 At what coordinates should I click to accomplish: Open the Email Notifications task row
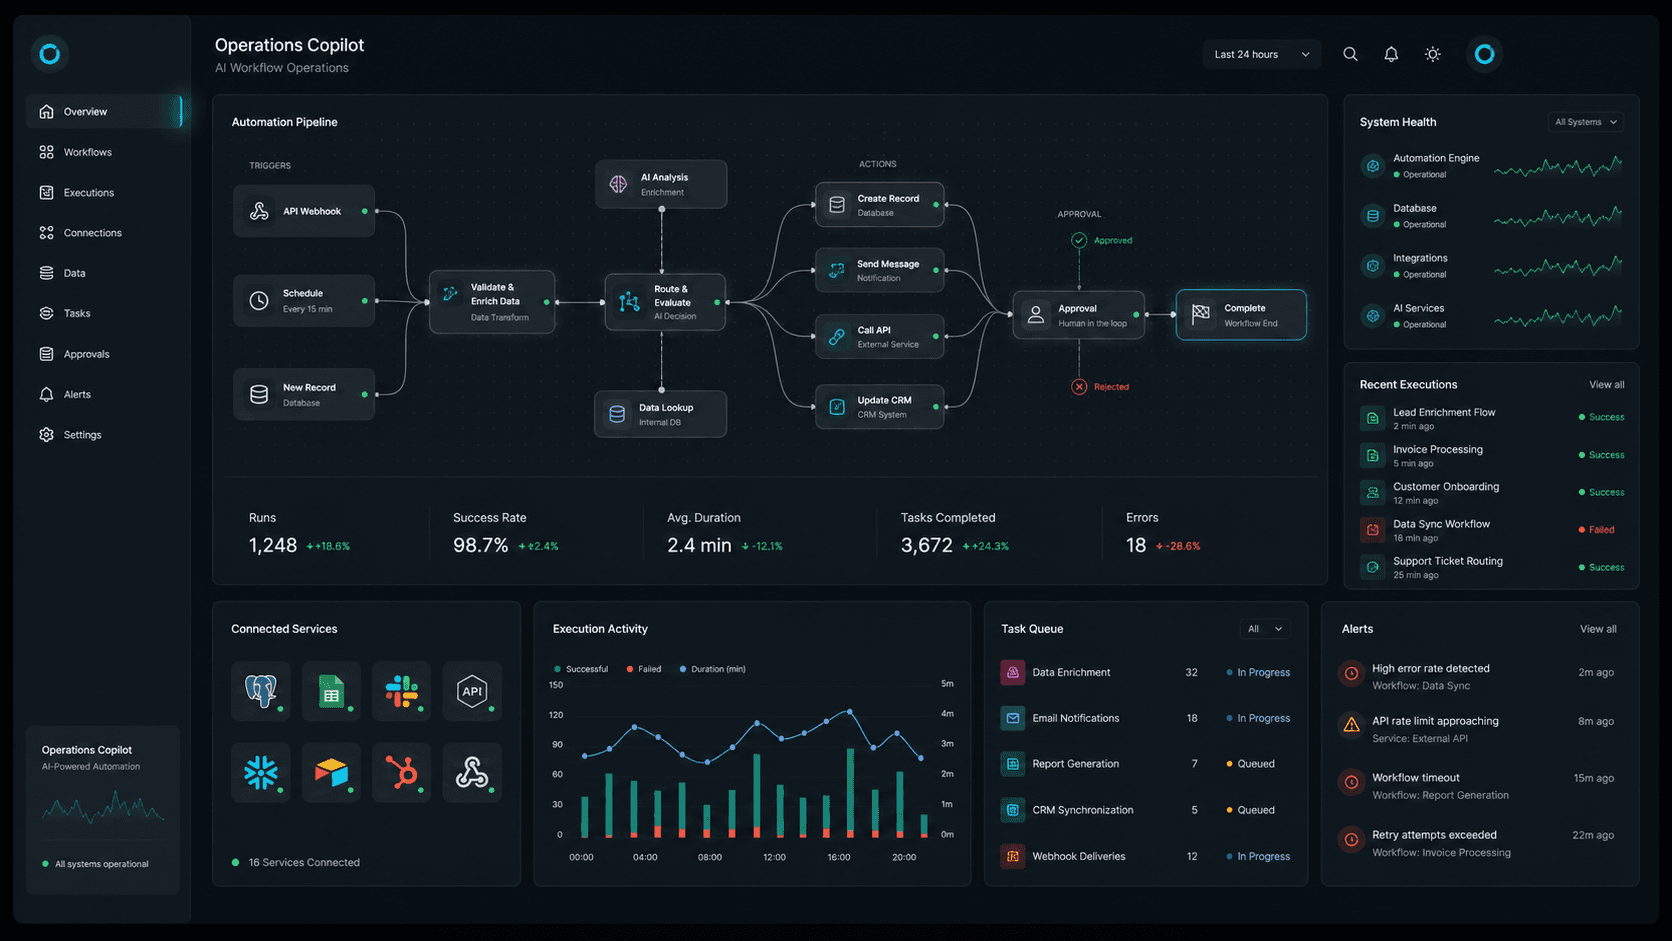[1146, 719]
